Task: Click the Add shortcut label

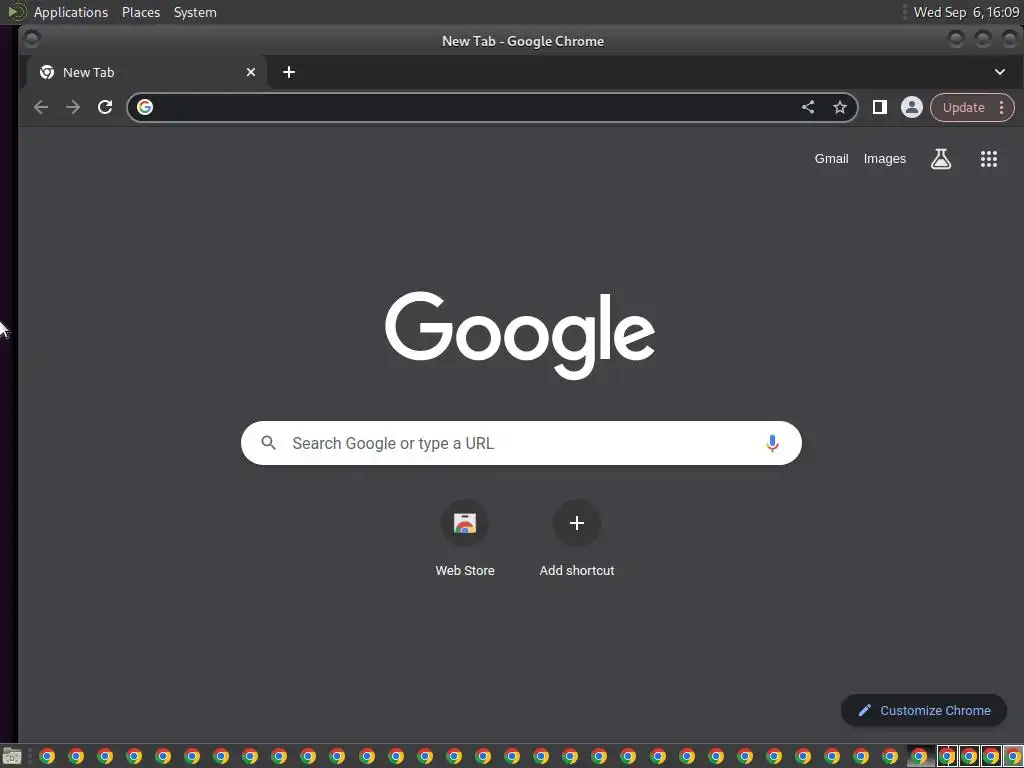Action: point(577,571)
